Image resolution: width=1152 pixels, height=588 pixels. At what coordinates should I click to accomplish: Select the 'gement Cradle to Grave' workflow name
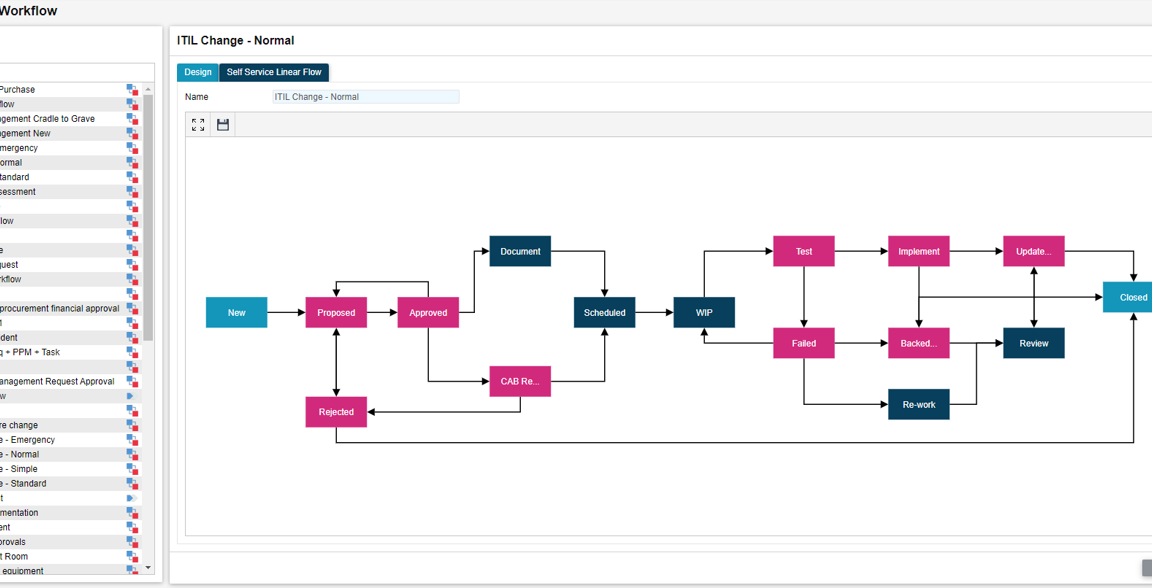(47, 119)
